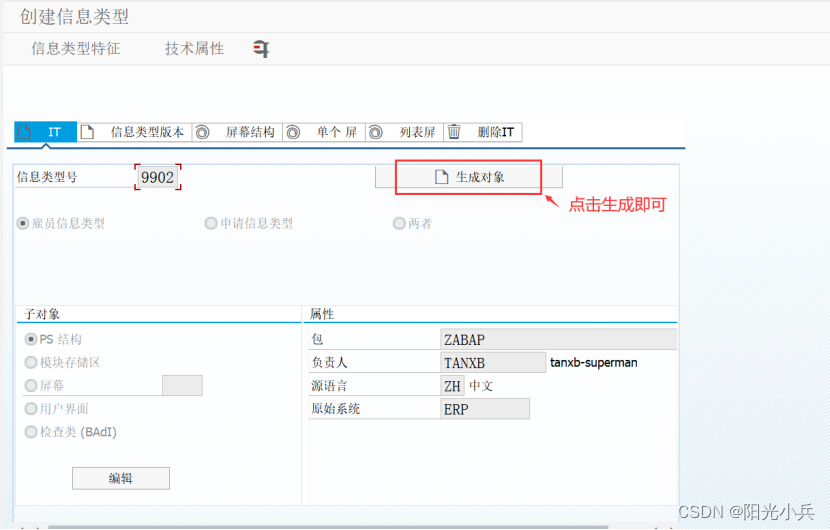Click the 源语言 field showing ZH

pos(452,386)
